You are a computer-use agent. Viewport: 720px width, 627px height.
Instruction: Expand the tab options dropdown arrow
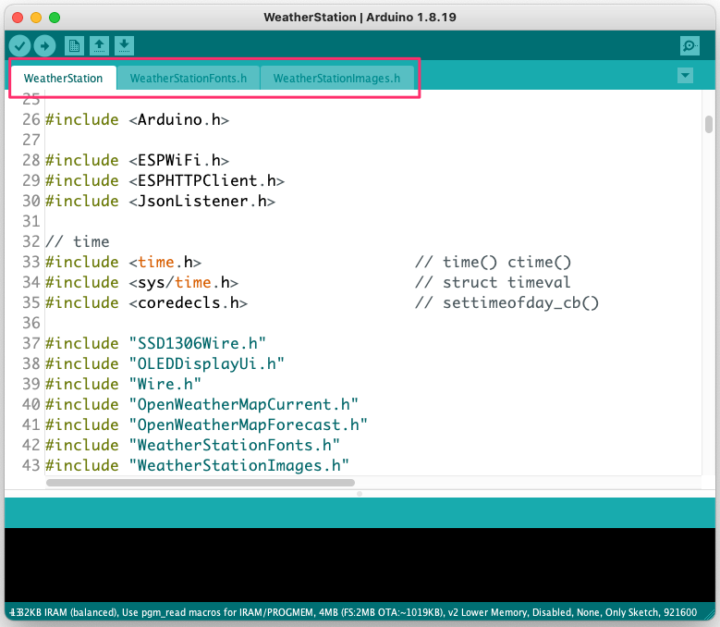point(685,76)
